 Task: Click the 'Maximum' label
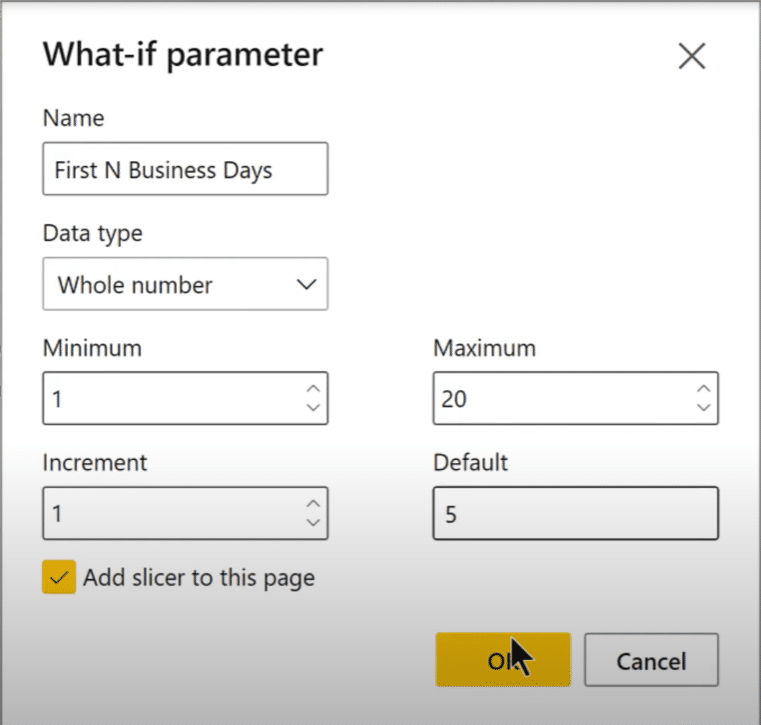pyautogui.click(x=484, y=348)
